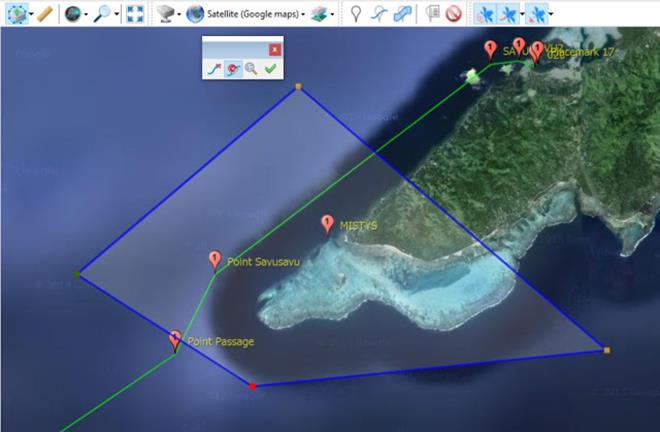The image size is (660, 432).
Task: Toggle the highlighted placemark-path mode button
Action: pos(232,69)
